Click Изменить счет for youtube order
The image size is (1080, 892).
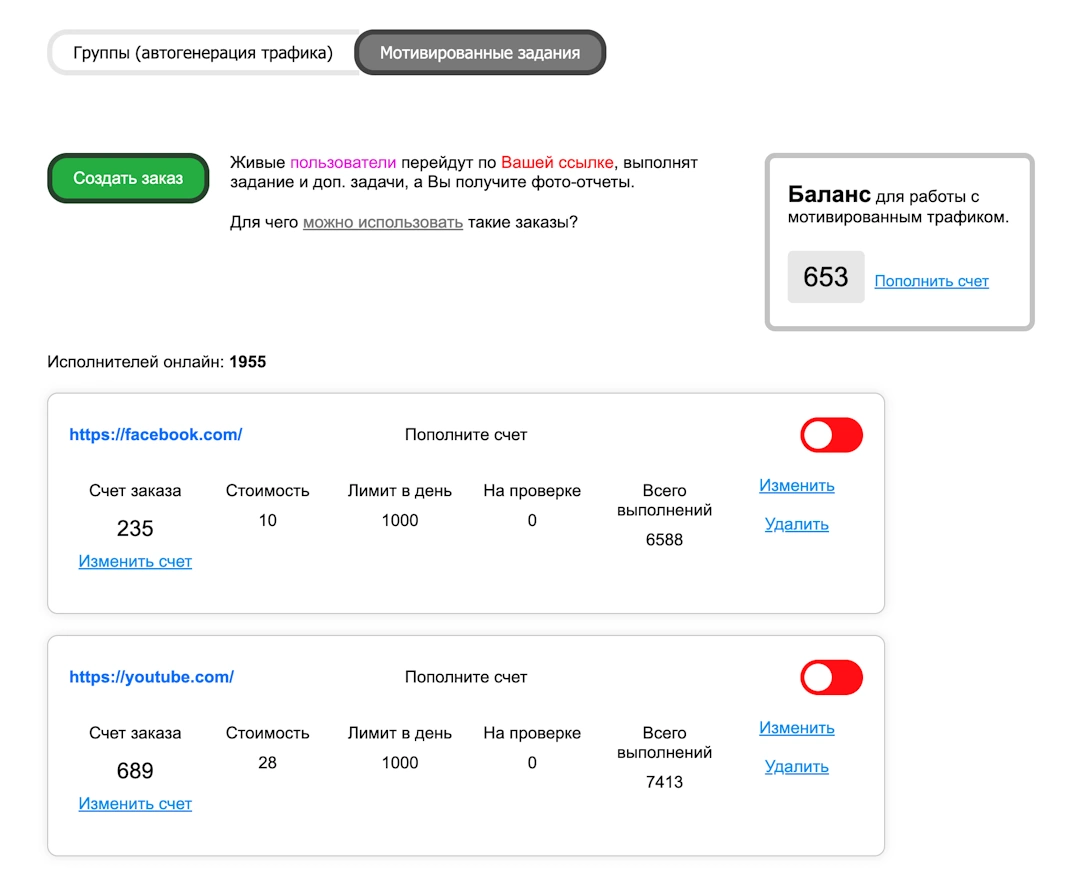click(x=135, y=804)
